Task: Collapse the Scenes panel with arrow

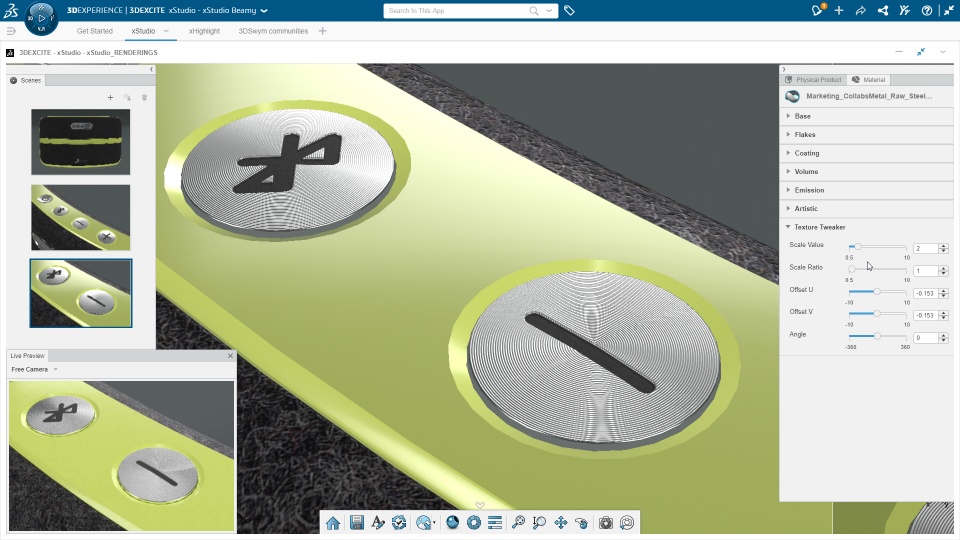Action: (x=151, y=69)
